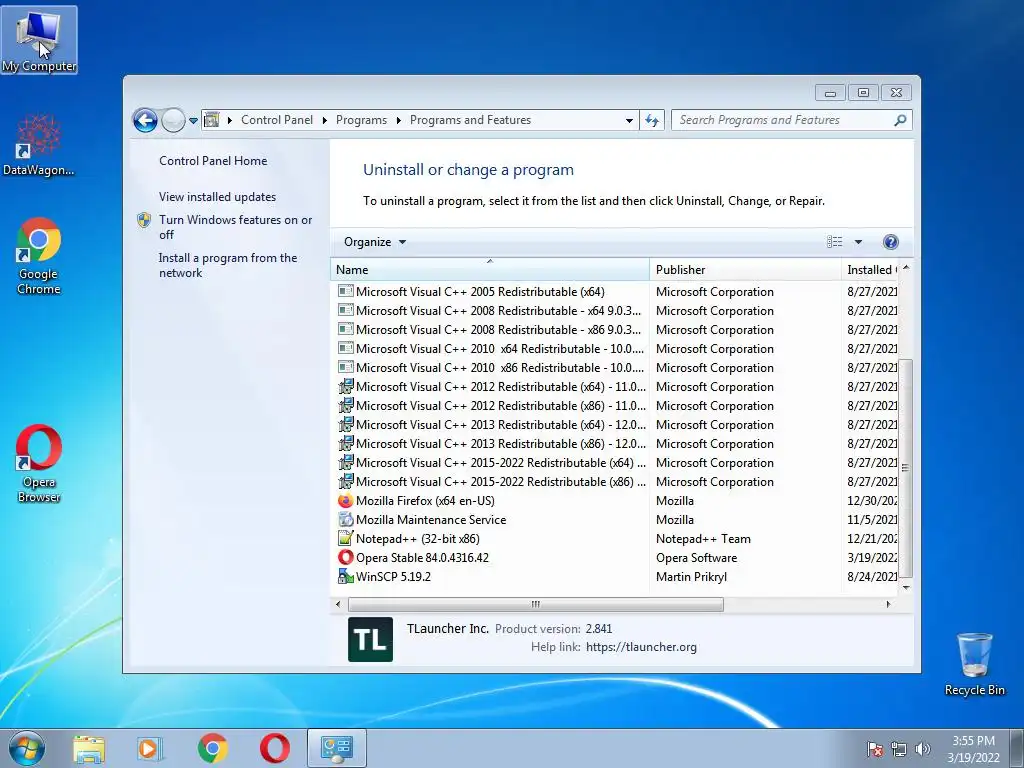Image resolution: width=1024 pixels, height=768 pixels.
Task: Open the Recycle Bin on the desktop
Action: click(x=974, y=664)
